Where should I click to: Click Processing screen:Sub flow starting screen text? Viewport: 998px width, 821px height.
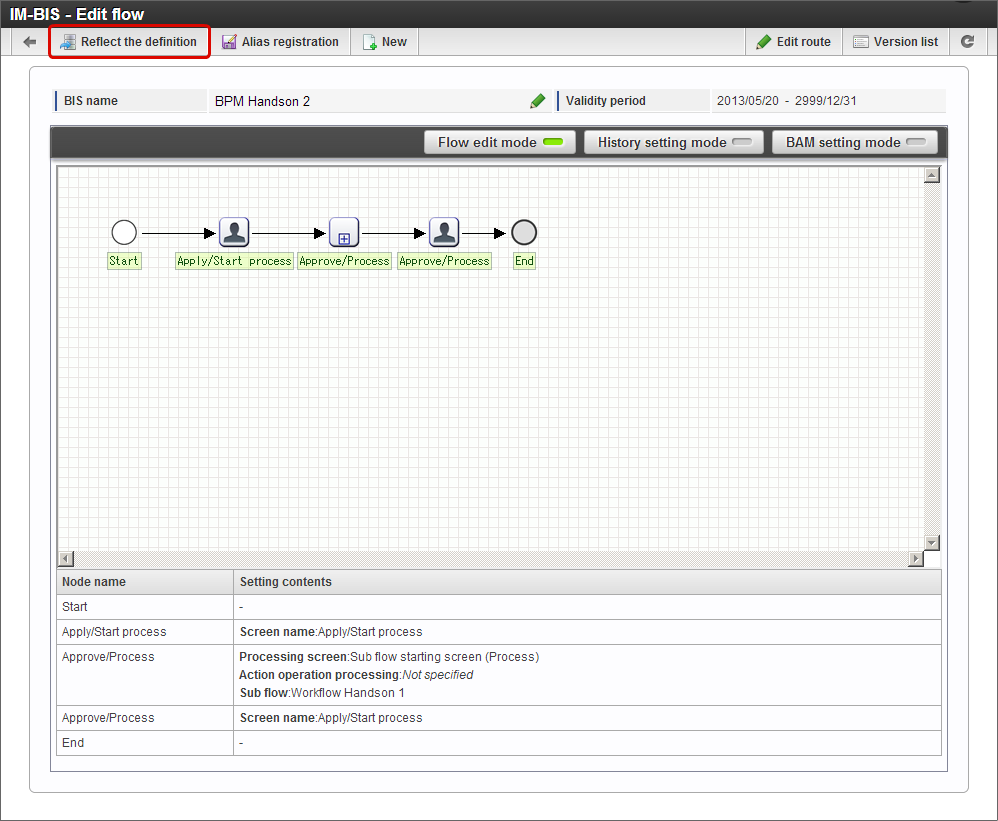tap(389, 657)
